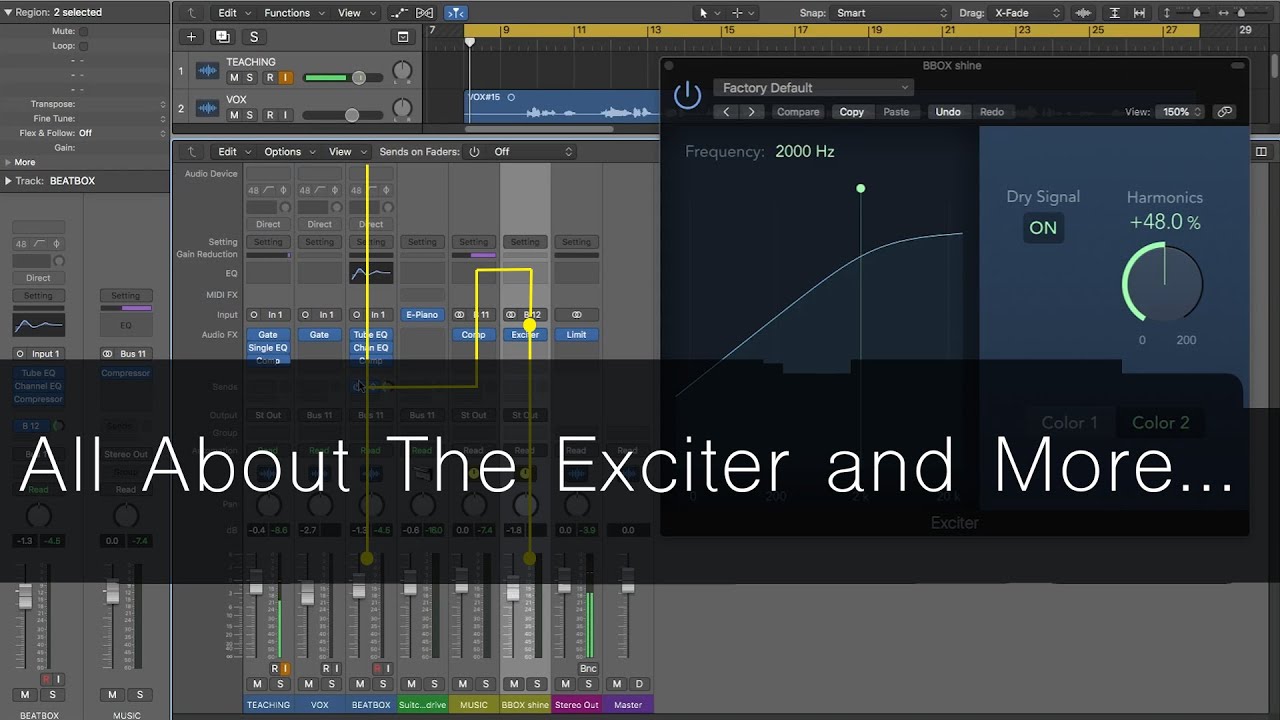Expand the More section in Region inspector
The width and height of the screenshot is (1280, 720).
pyautogui.click(x=8, y=162)
